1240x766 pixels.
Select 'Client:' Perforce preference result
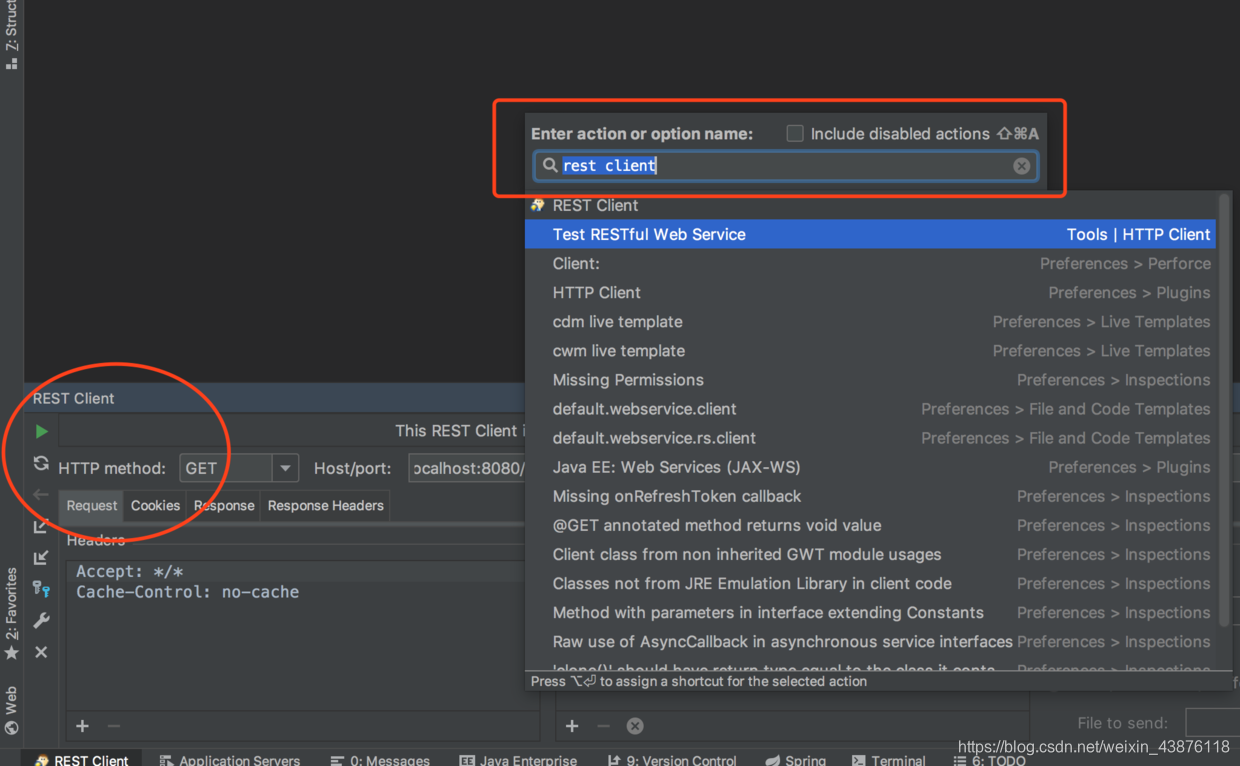[x=870, y=263]
